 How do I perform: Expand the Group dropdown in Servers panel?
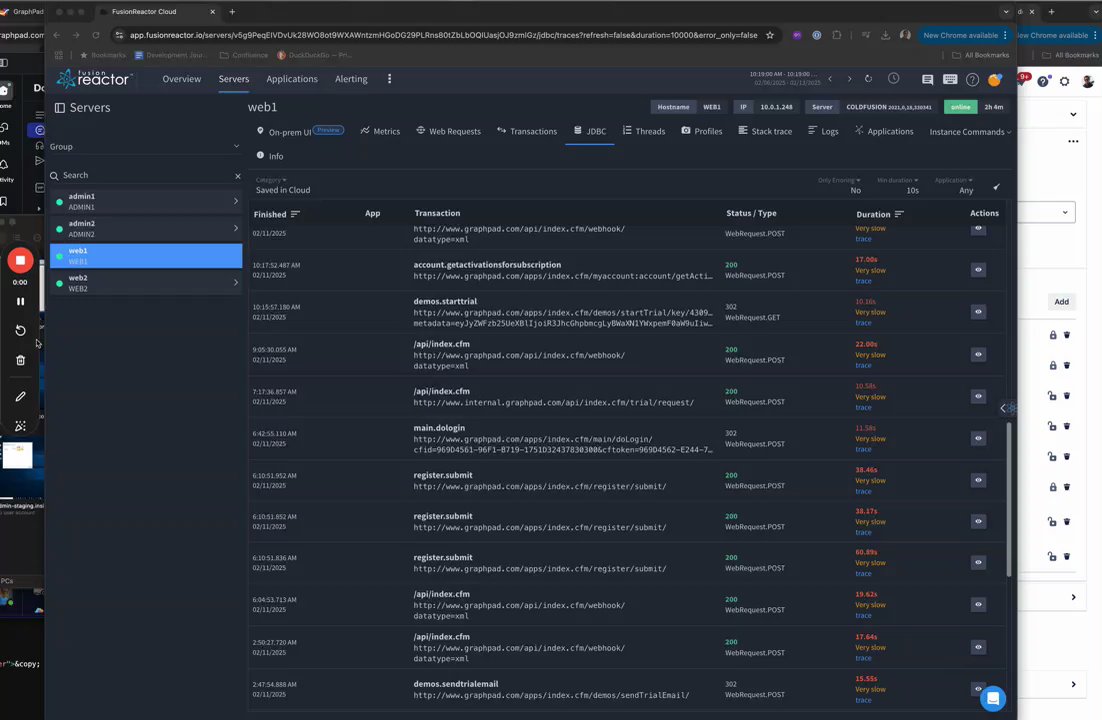coord(236,147)
